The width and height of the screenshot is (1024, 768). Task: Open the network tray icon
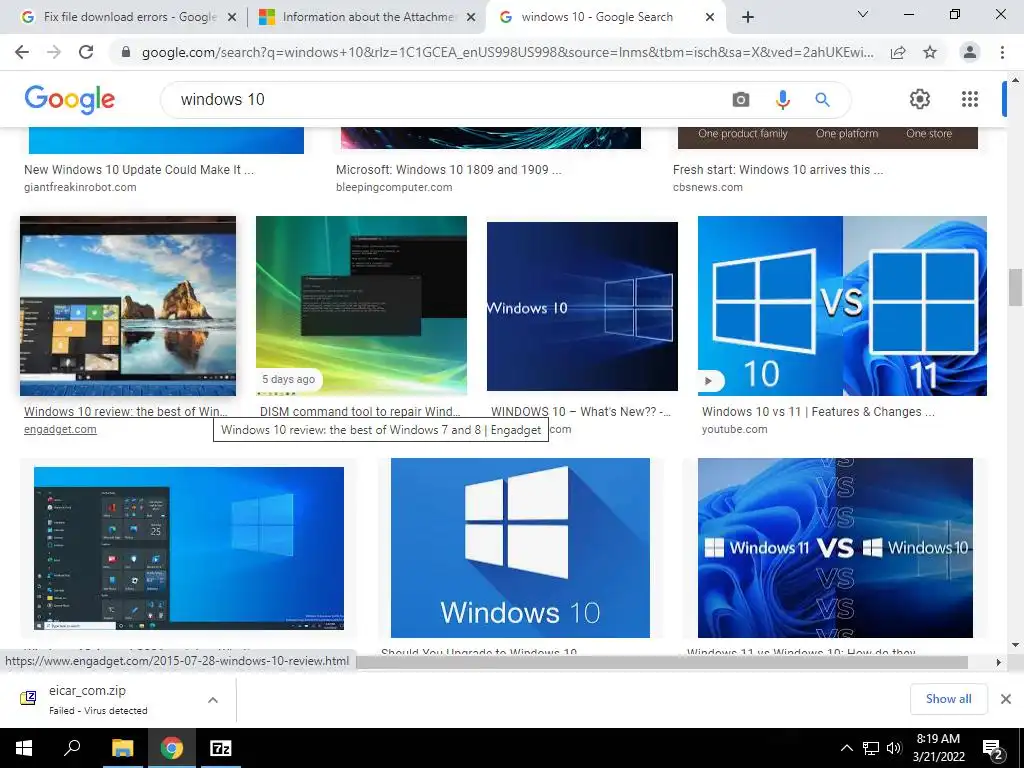point(871,748)
